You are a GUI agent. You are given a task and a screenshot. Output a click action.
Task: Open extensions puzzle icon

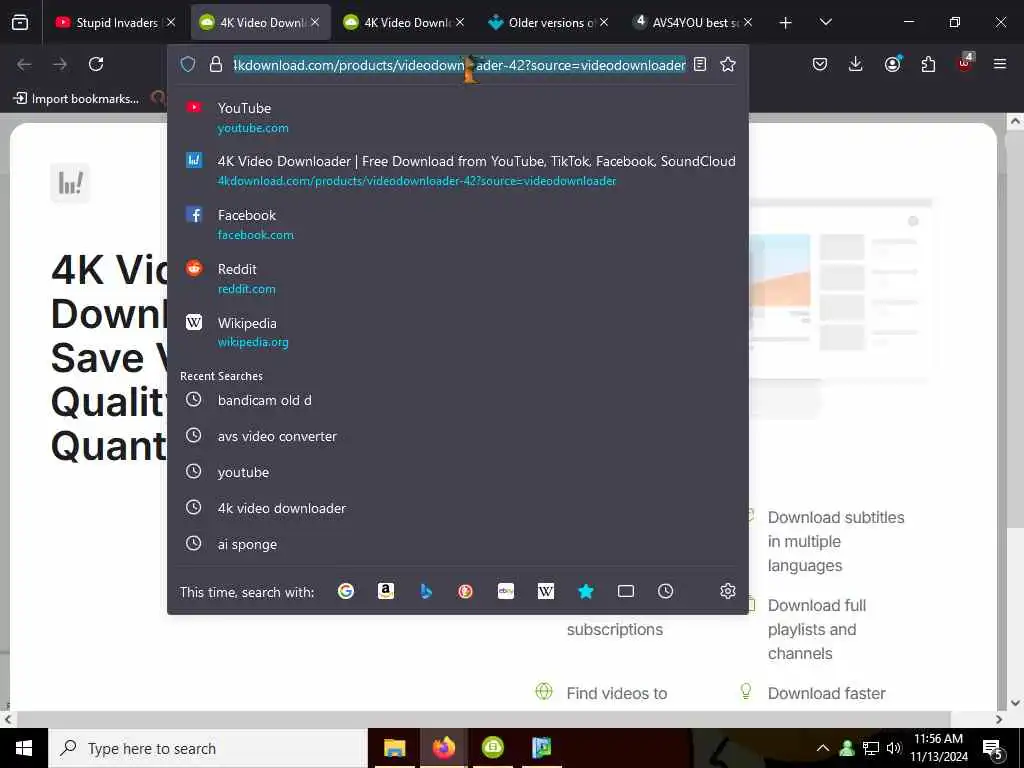tap(928, 64)
